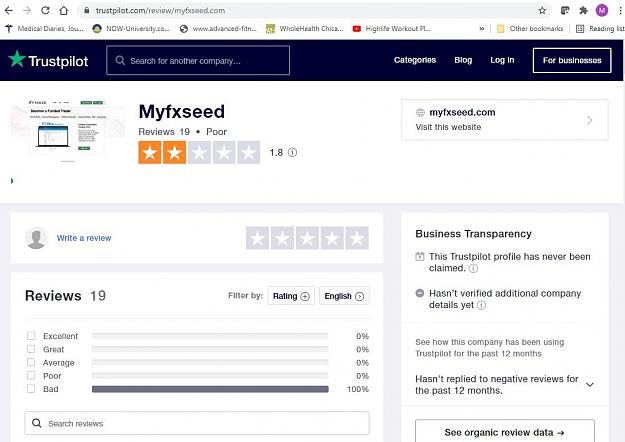625x442 pixels.
Task: Click the TrustScore 1.8 info icon
Action: (292, 153)
